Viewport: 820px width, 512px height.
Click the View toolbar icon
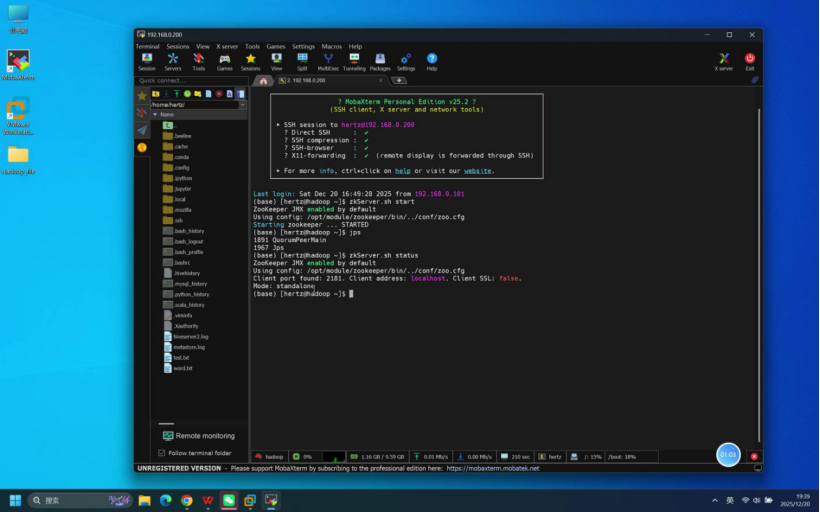[276, 62]
